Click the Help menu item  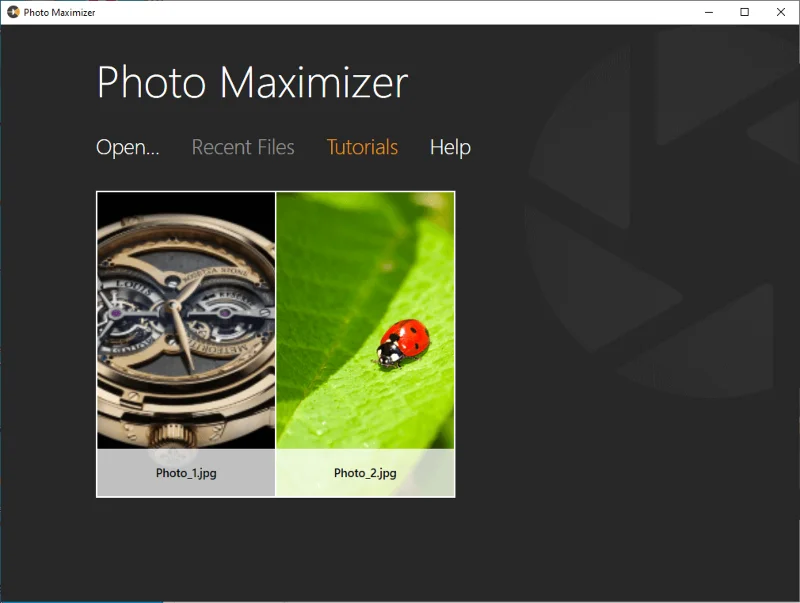pyautogui.click(x=450, y=148)
